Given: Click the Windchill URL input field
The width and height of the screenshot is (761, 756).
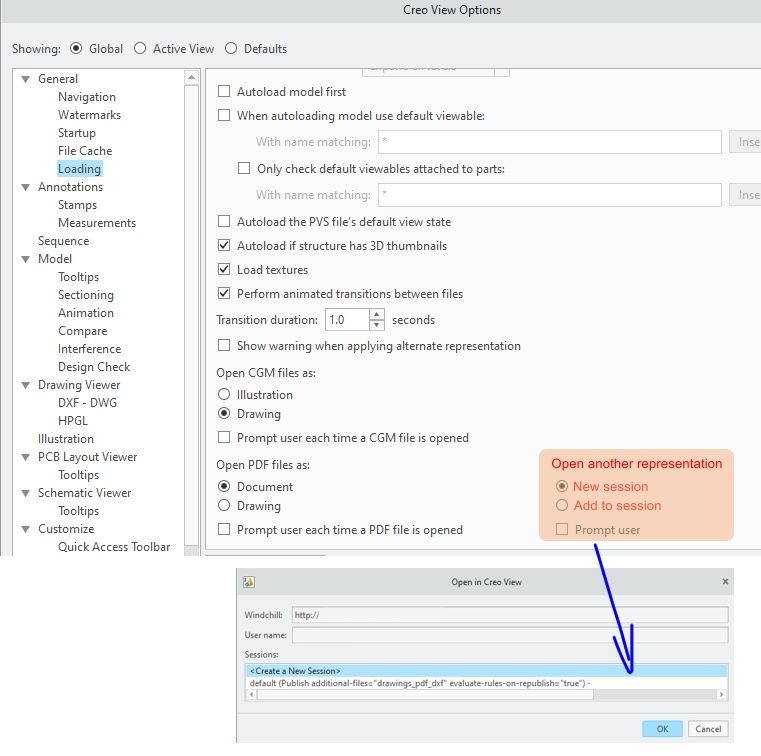Looking at the screenshot, I should tap(510, 615).
